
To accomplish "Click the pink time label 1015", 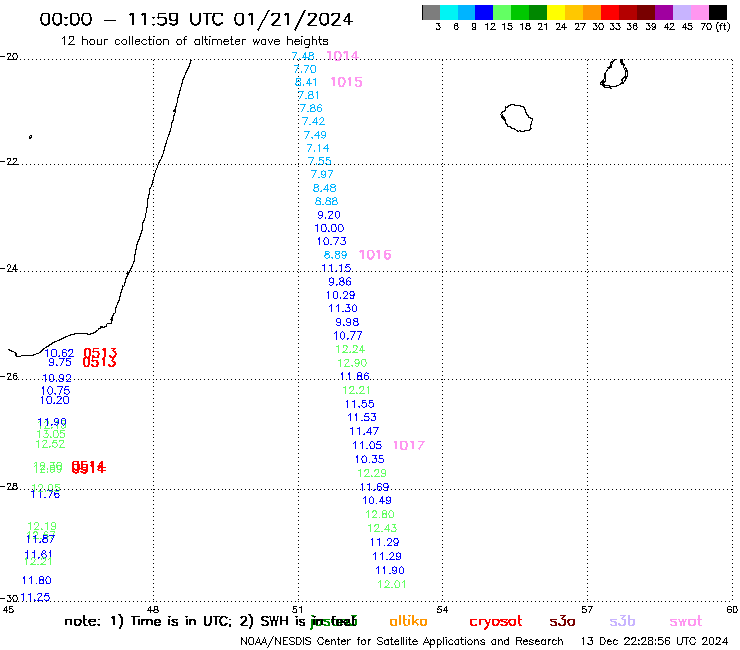I will tap(346, 82).
